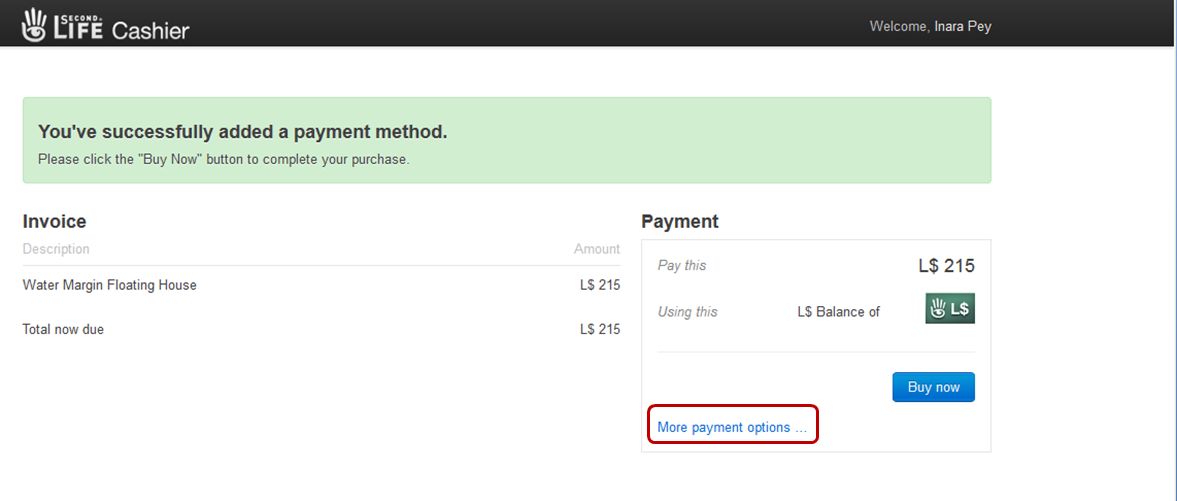Click the Inara Pey username in header
The width and height of the screenshot is (1177, 501).
[962, 27]
